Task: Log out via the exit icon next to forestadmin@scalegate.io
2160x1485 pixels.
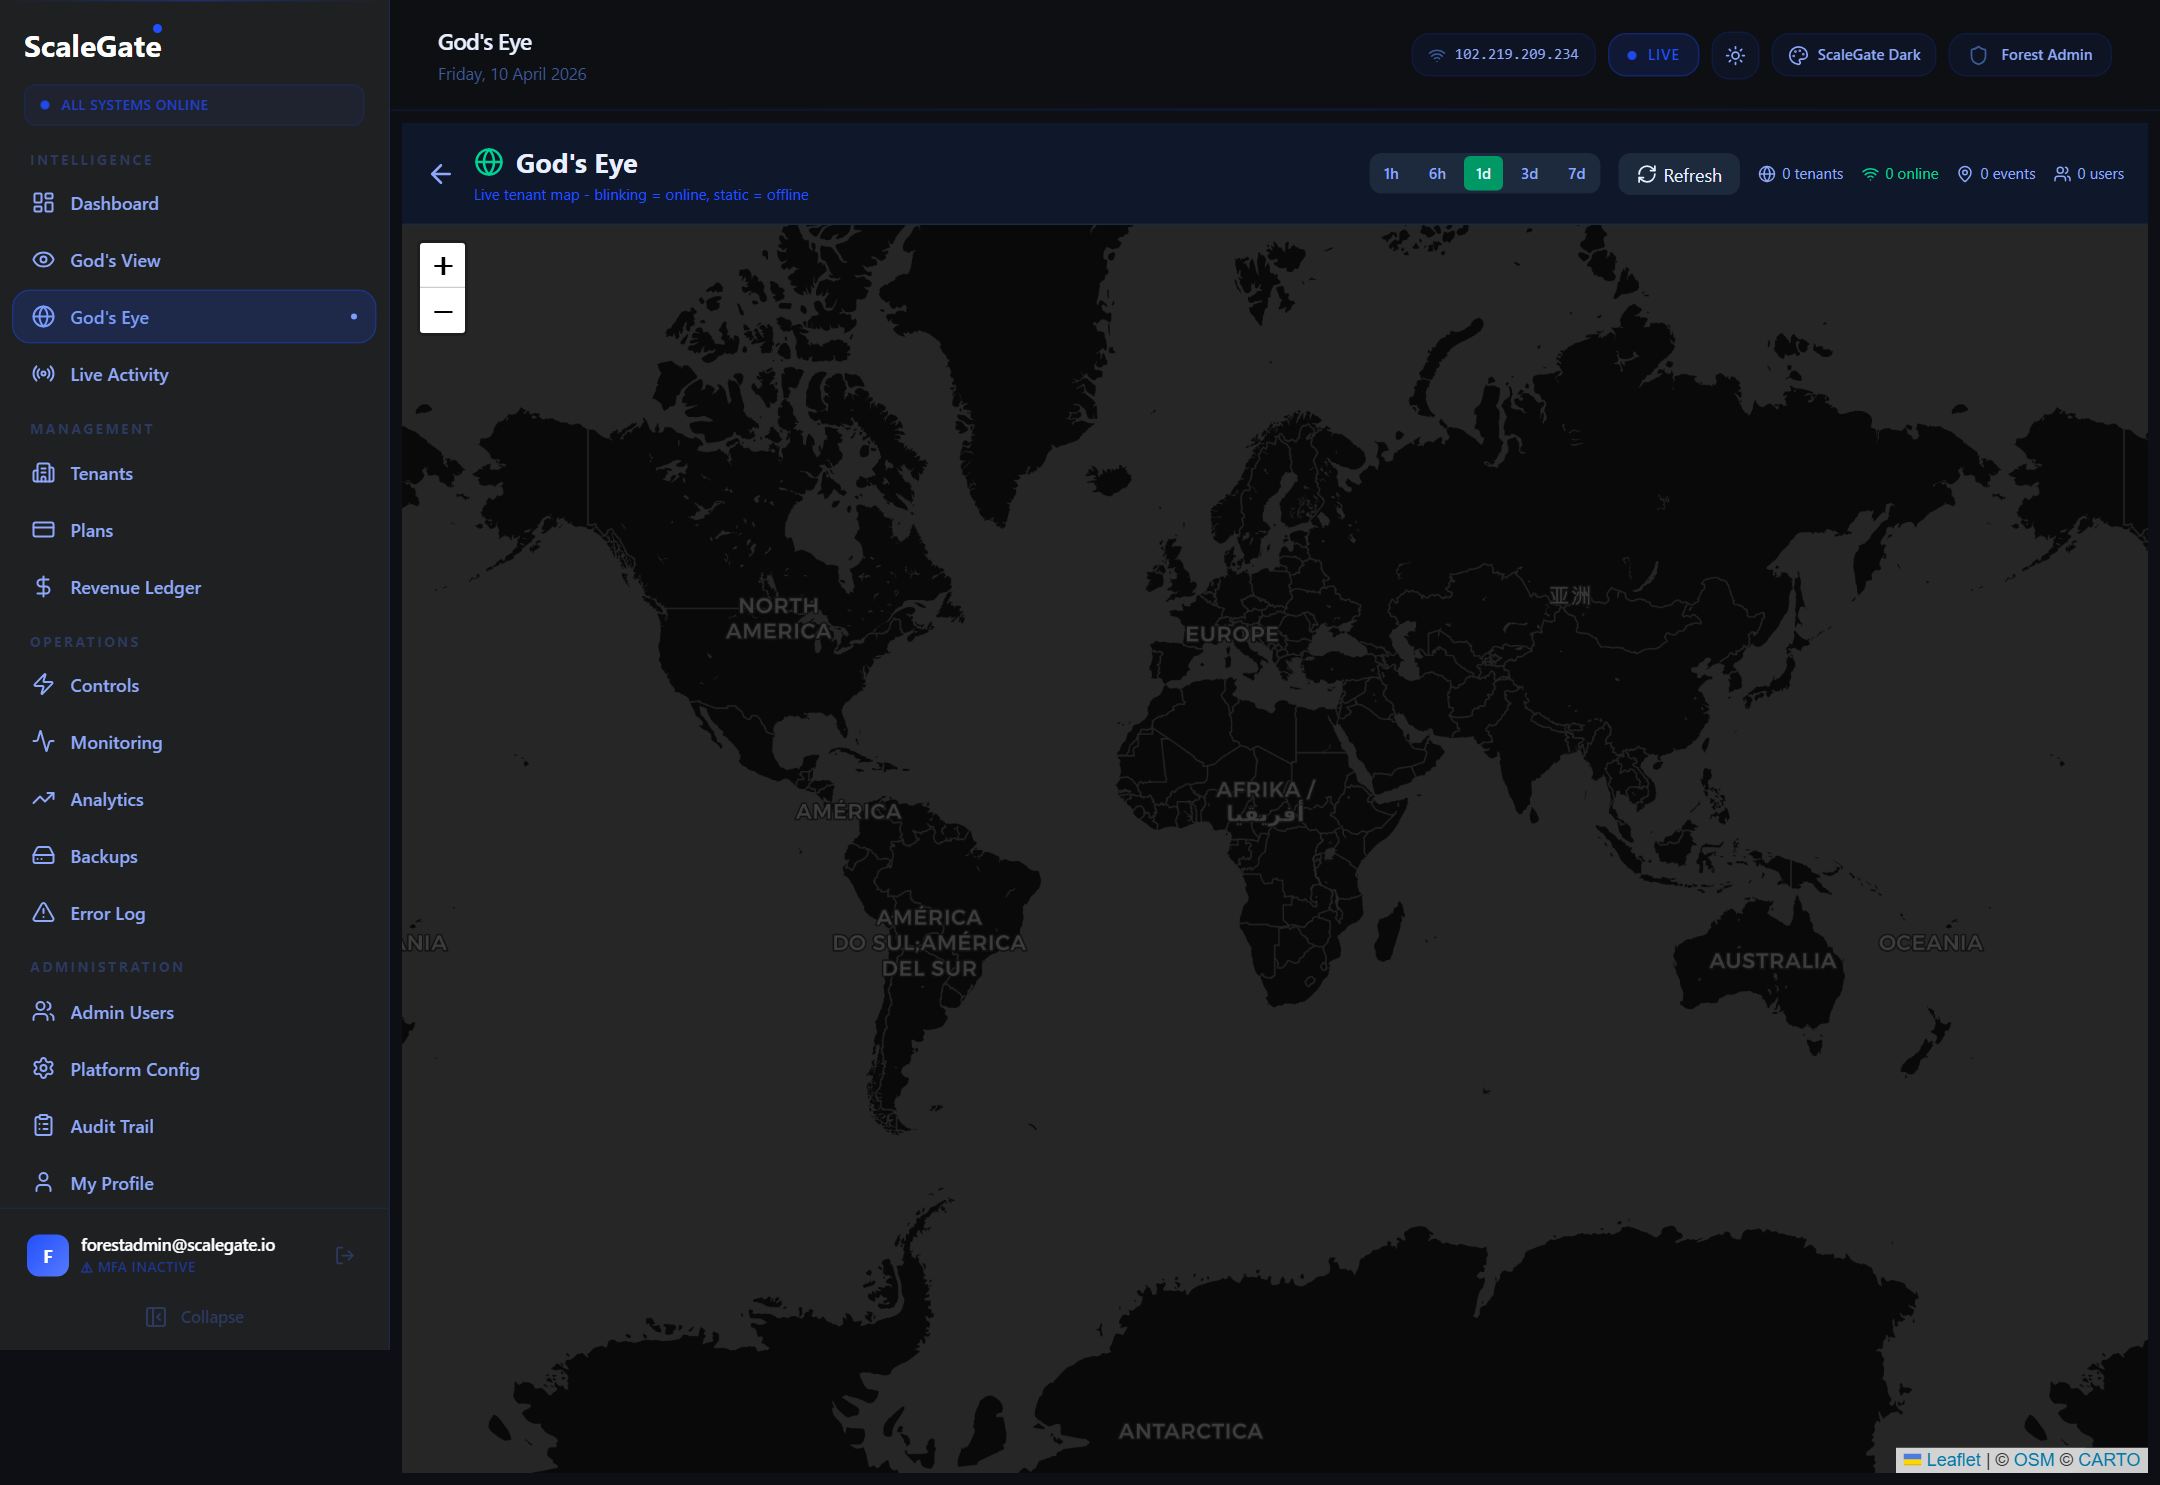Action: [x=344, y=1255]
